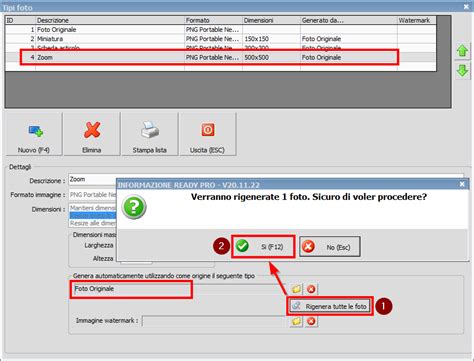Select Mantieni dimensioni option in Dimensioni list
The height and width of the screenshot is (361, 474).
92,208
